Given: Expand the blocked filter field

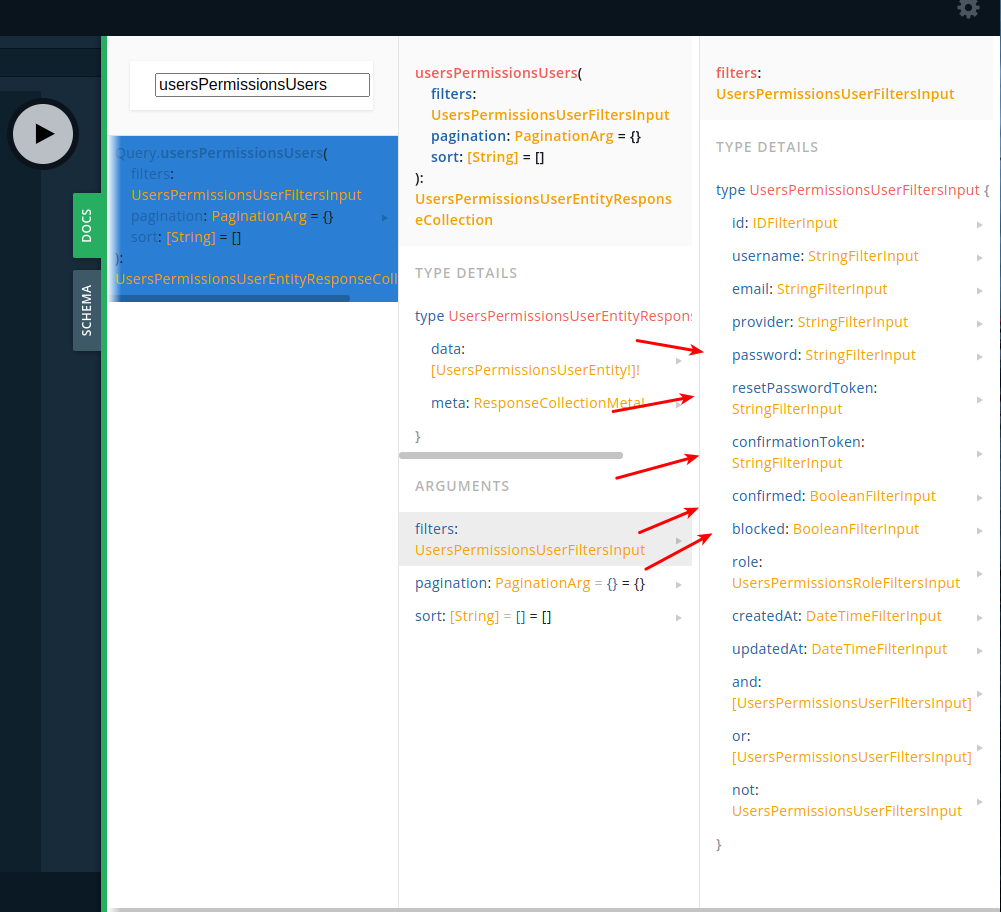Looking at the screenshot, I should pyautogui.click(x=978, y=530).
